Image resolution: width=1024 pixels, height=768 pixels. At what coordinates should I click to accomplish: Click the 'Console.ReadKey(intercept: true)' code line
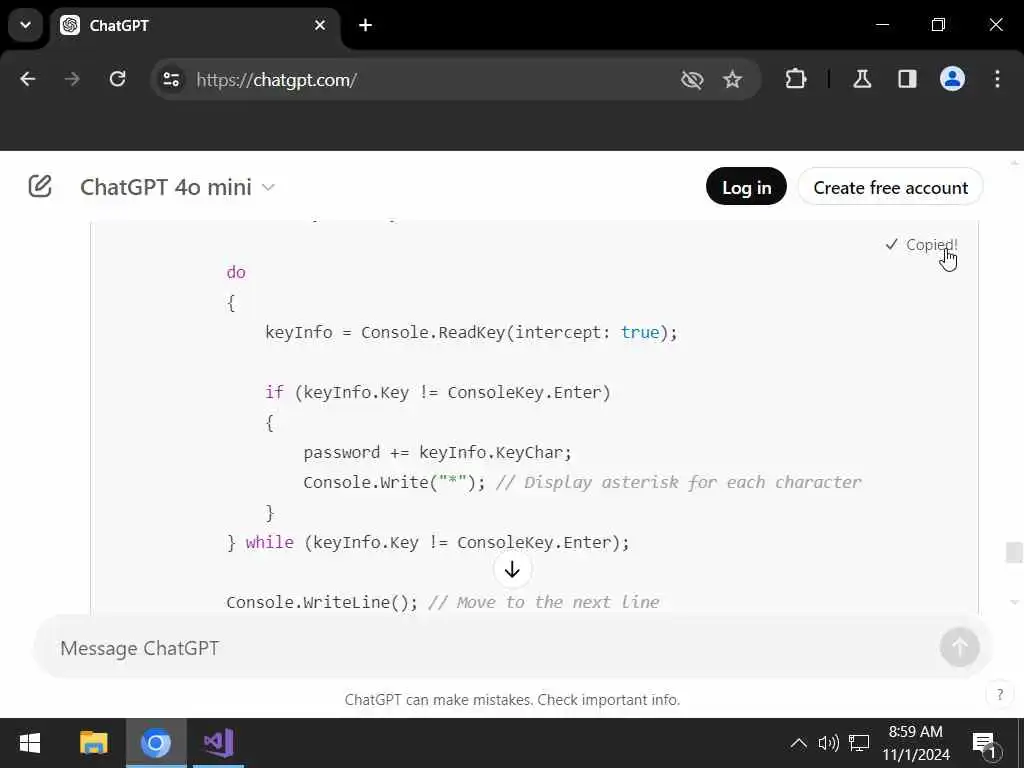[472, 332]
